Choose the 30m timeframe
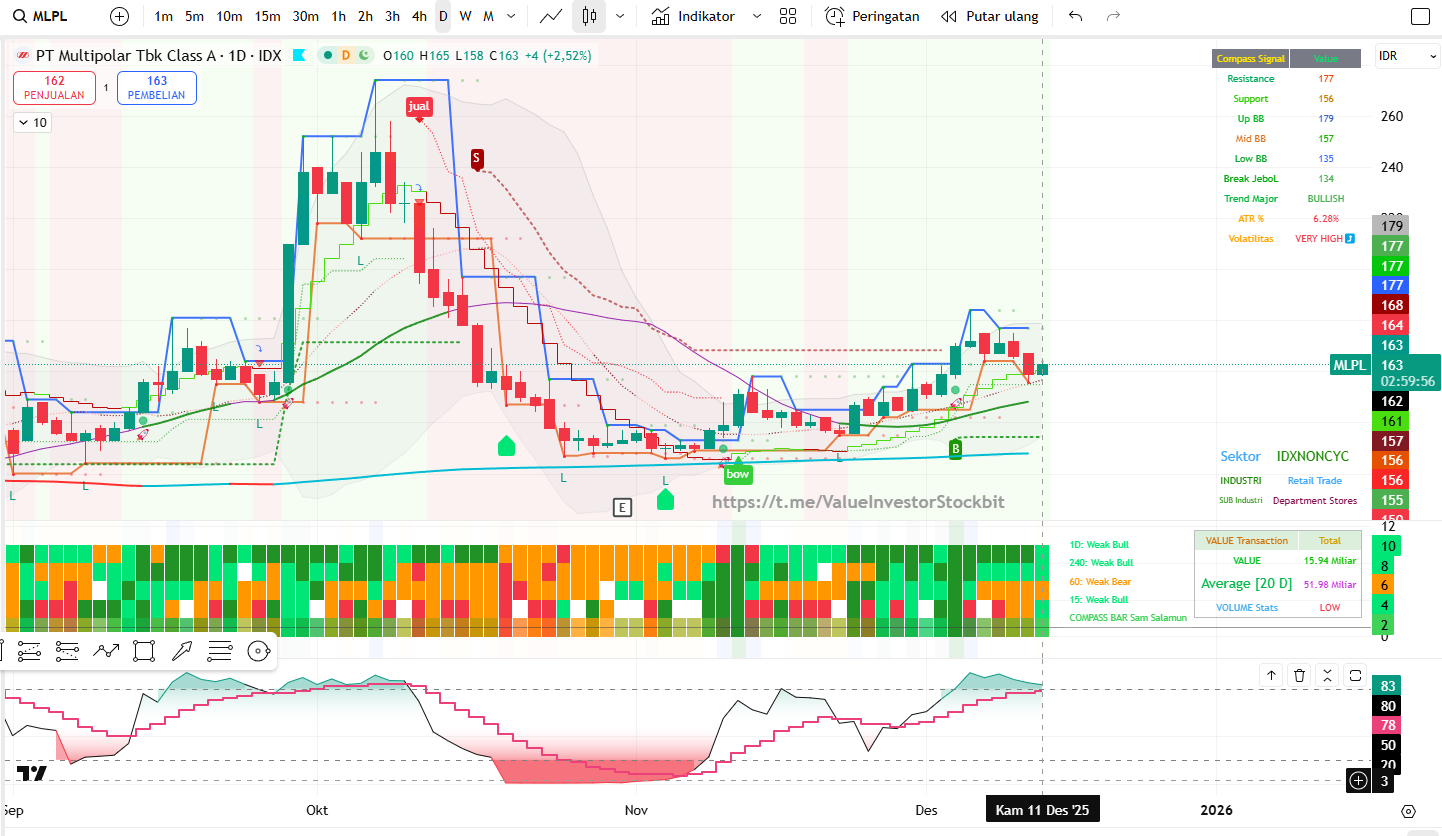 click(x=306, y=16)
